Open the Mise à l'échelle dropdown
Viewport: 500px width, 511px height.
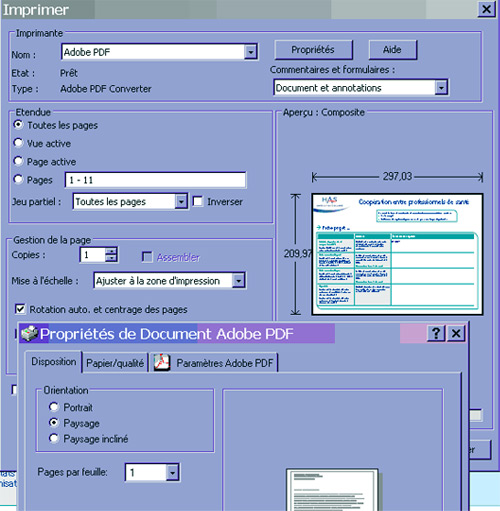click(x=239, y=281)
